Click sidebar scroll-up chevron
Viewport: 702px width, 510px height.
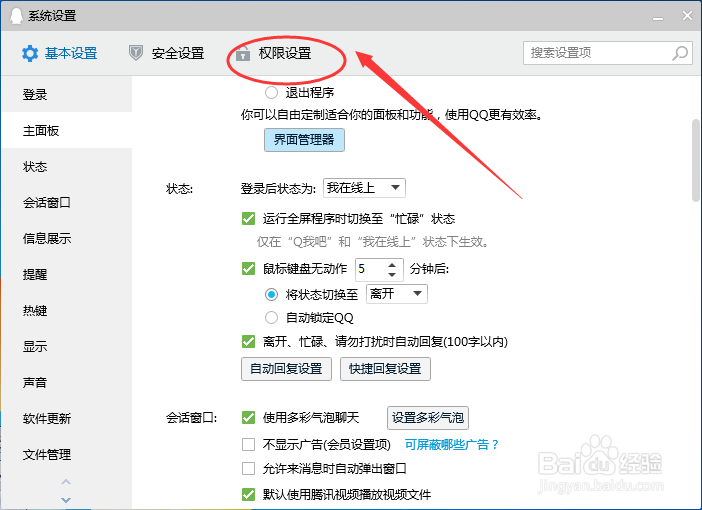tap(66, 482)
